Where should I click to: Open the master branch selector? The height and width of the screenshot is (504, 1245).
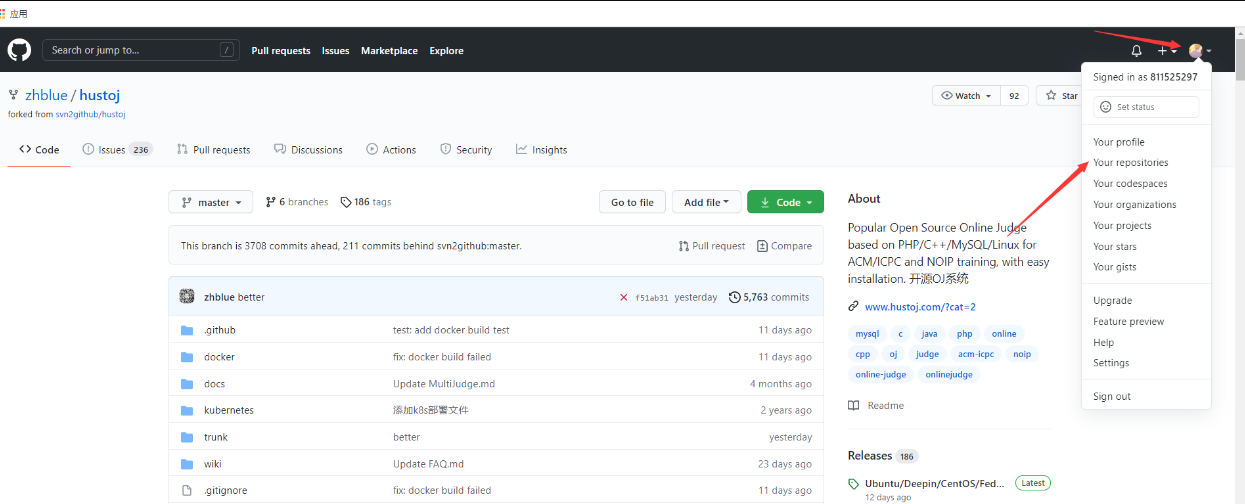click(211, 202)
